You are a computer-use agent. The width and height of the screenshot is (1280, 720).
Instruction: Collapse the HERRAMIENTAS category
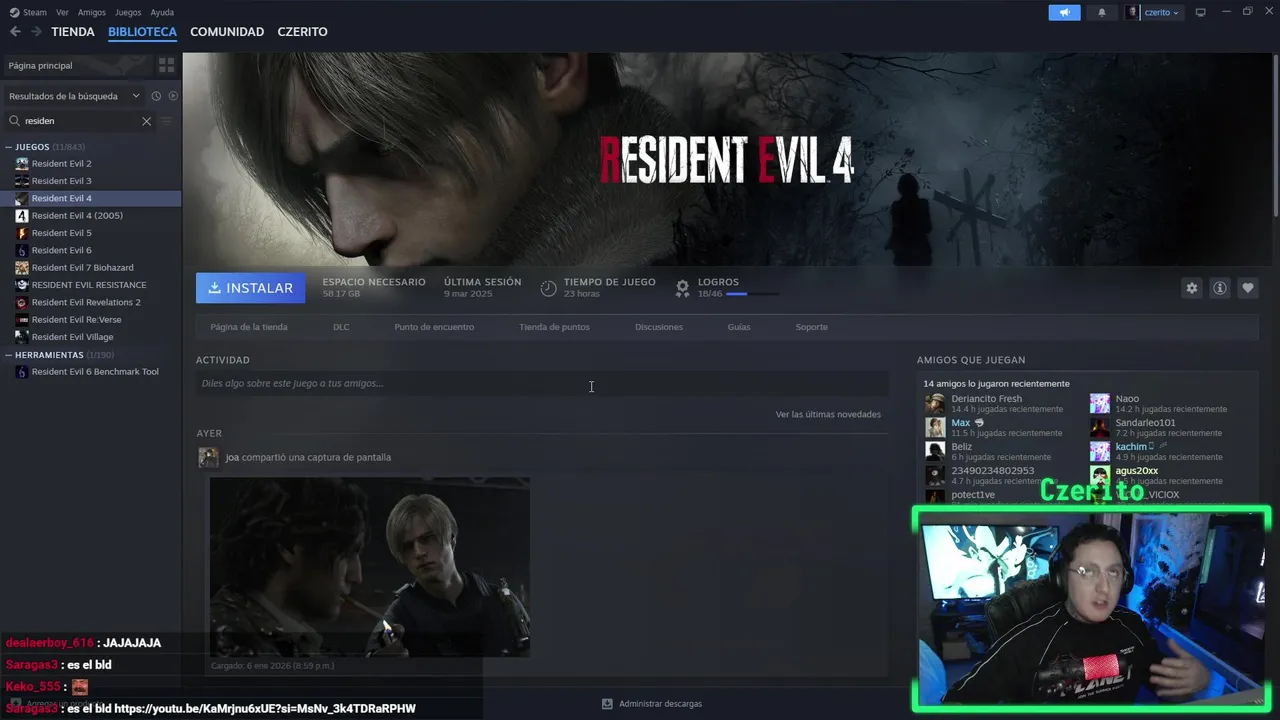(9, 355)
